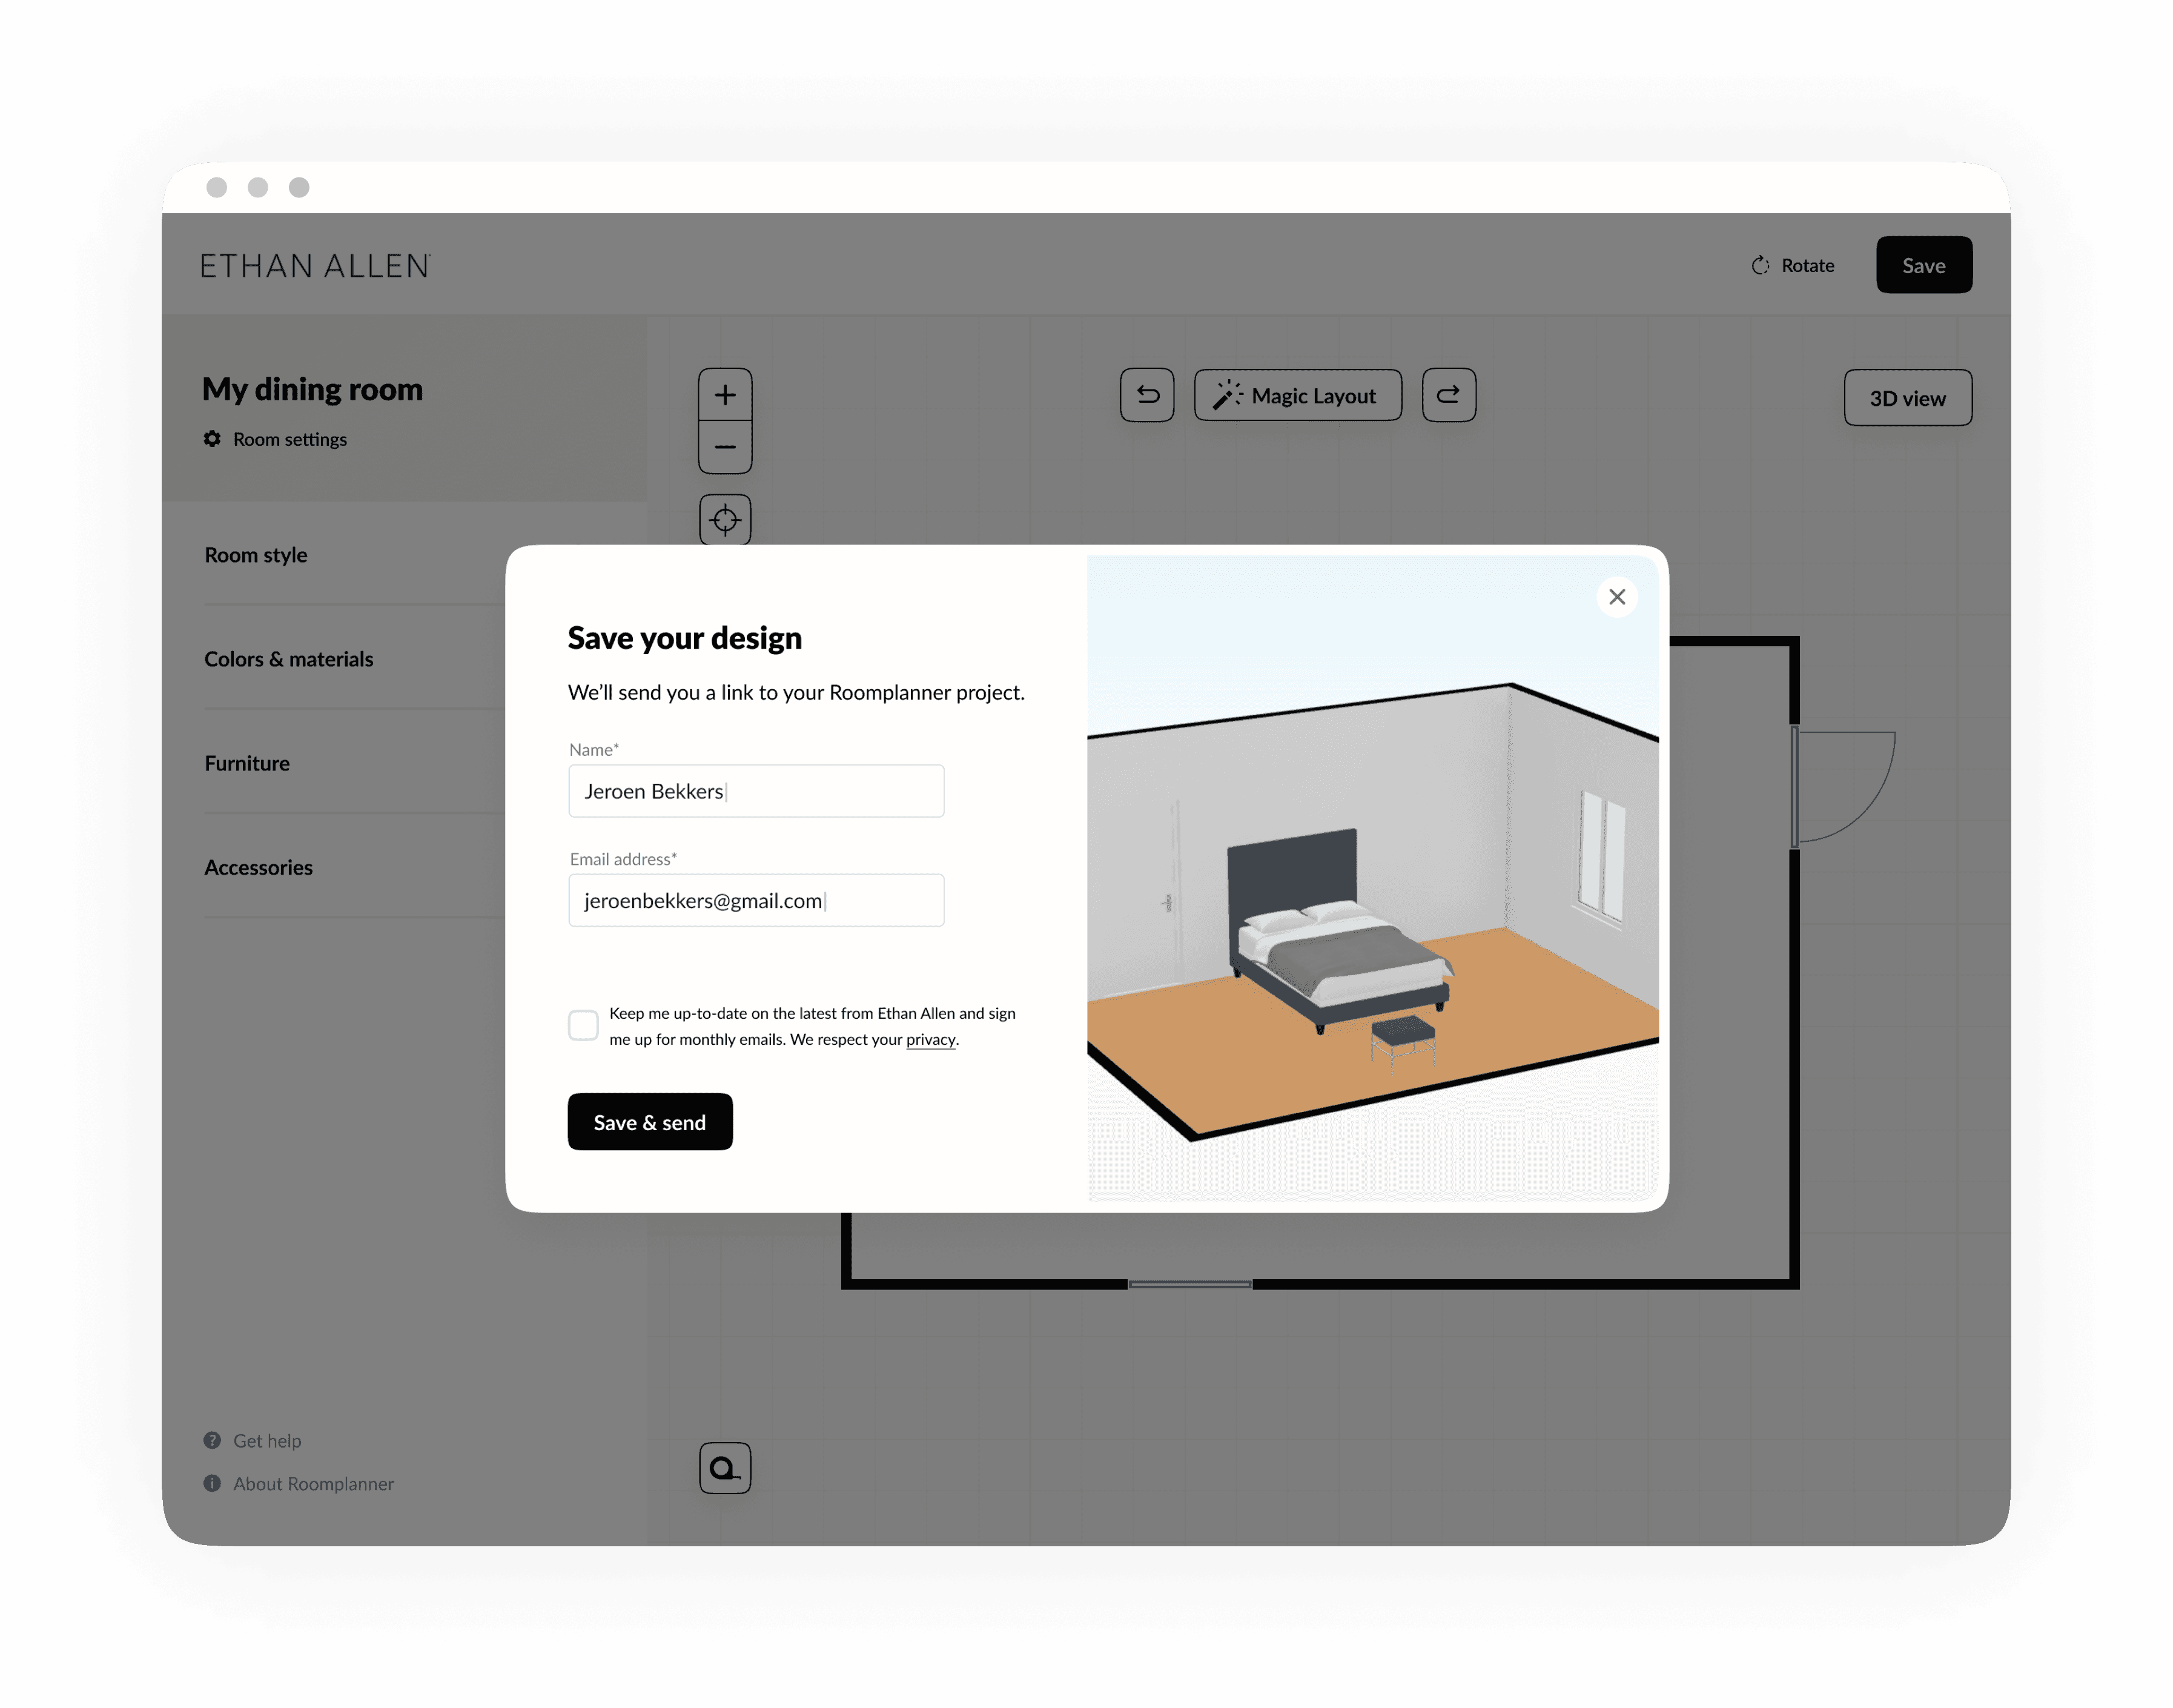Click the Accessories section label
Screen dimensions: 2173x1708
tap(257, 866)
